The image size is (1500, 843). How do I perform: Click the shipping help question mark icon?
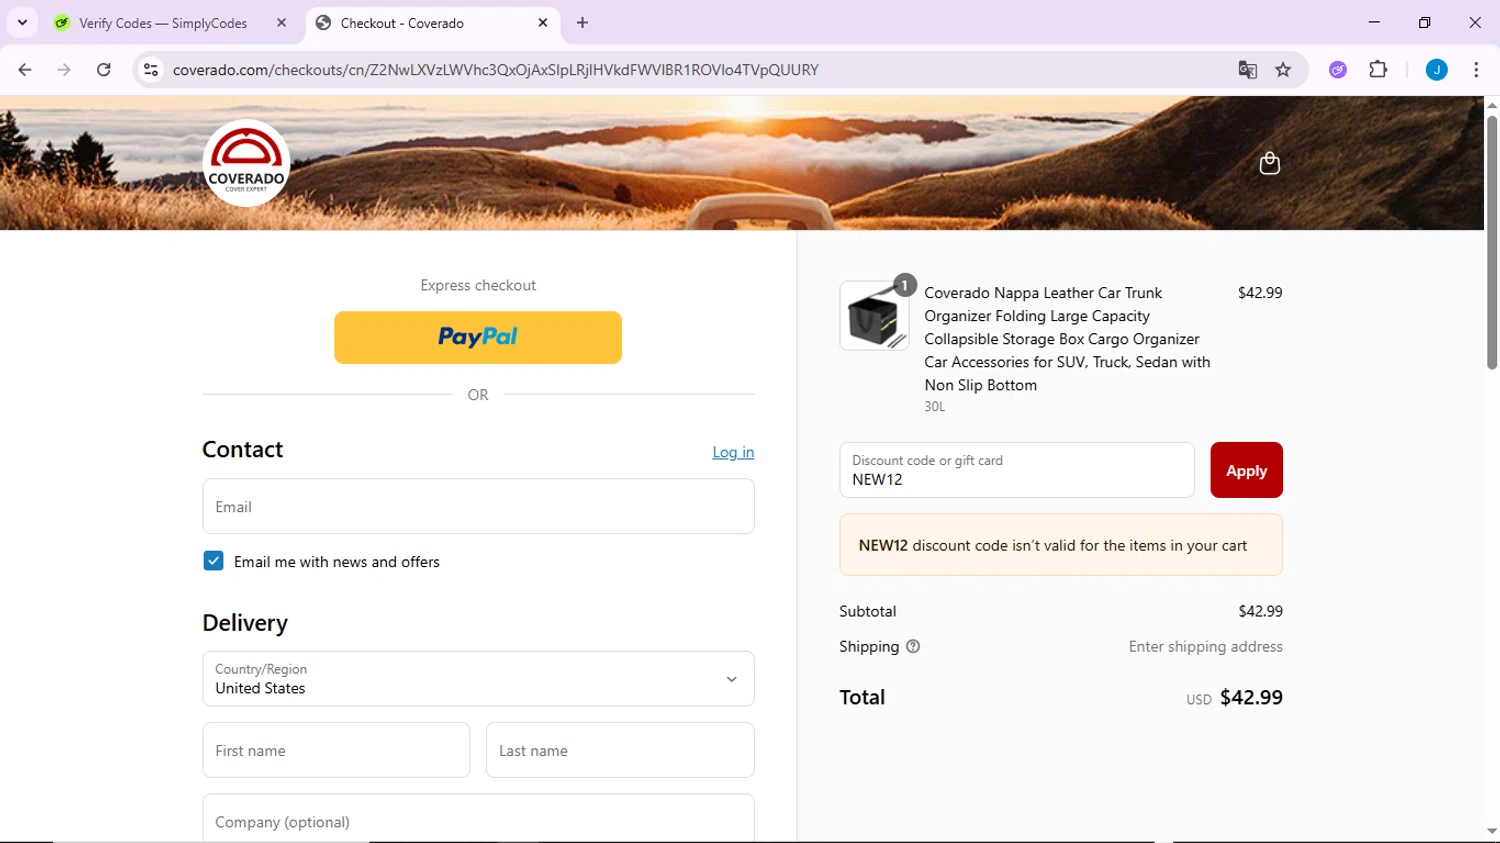coord(913,647)
